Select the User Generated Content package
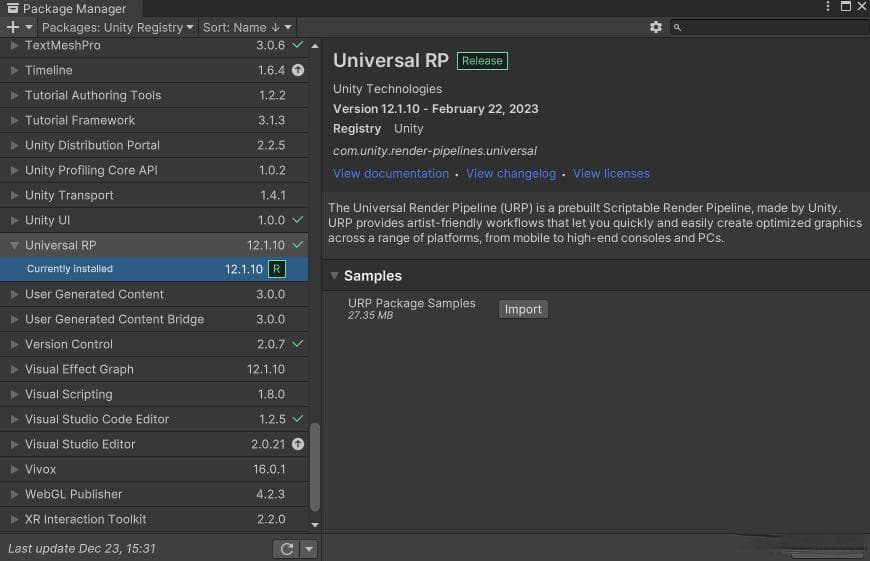The width and height of the screenshot is (870, 561). [x=154, y=294]
